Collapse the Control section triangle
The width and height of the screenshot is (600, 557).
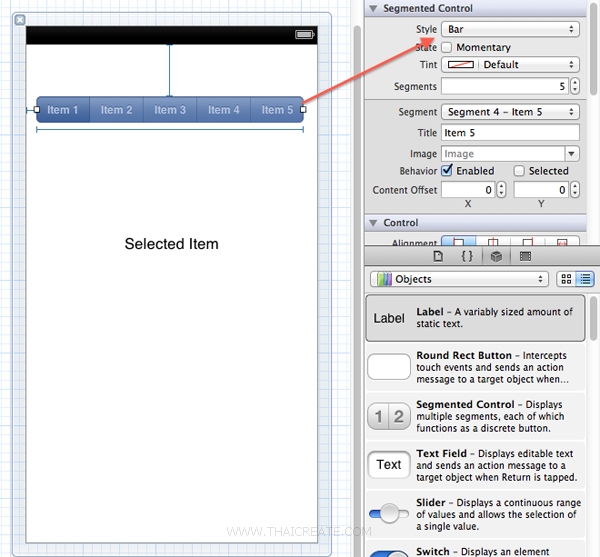373,223
